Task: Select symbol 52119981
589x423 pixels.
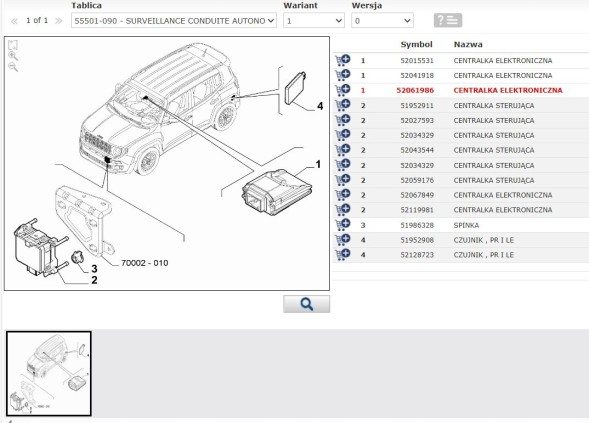Action: (417, 210)
